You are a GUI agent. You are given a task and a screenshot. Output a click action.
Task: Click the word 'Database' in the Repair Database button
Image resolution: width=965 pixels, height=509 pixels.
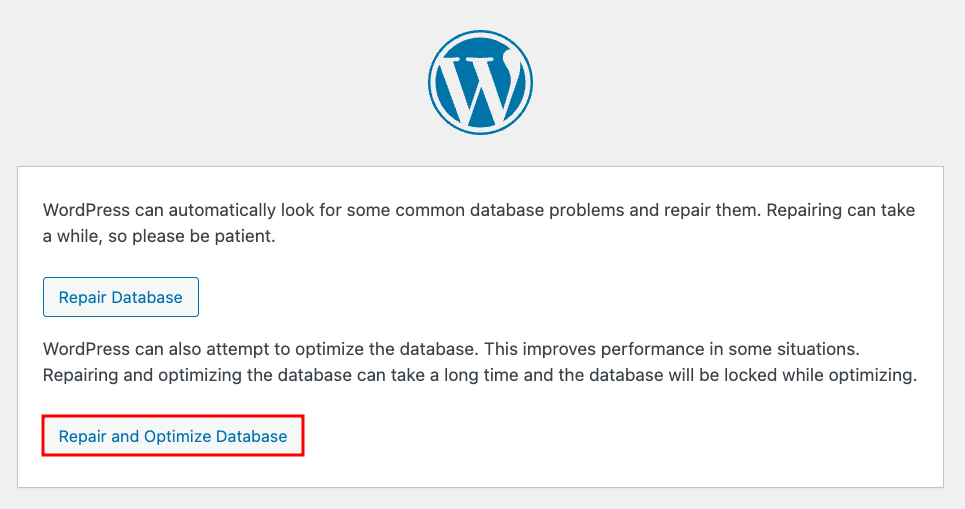coord(147,297)
